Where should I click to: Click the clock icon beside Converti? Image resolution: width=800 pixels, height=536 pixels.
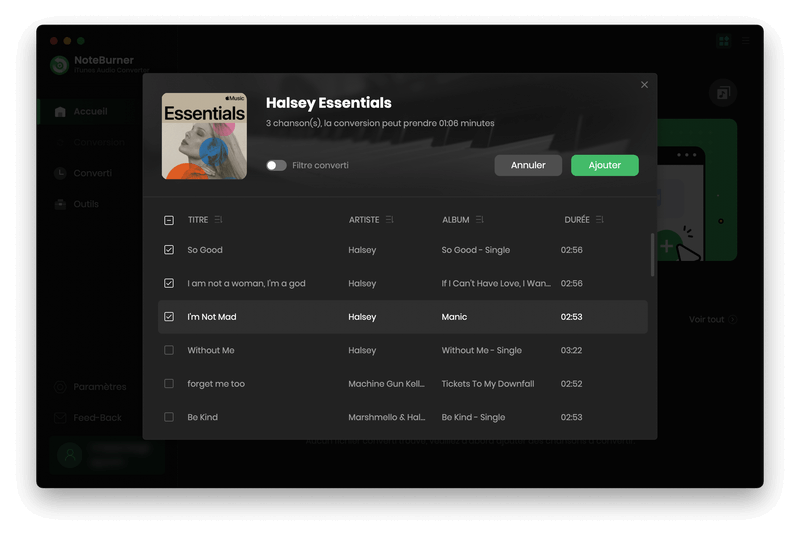click(x=60, y=173)
